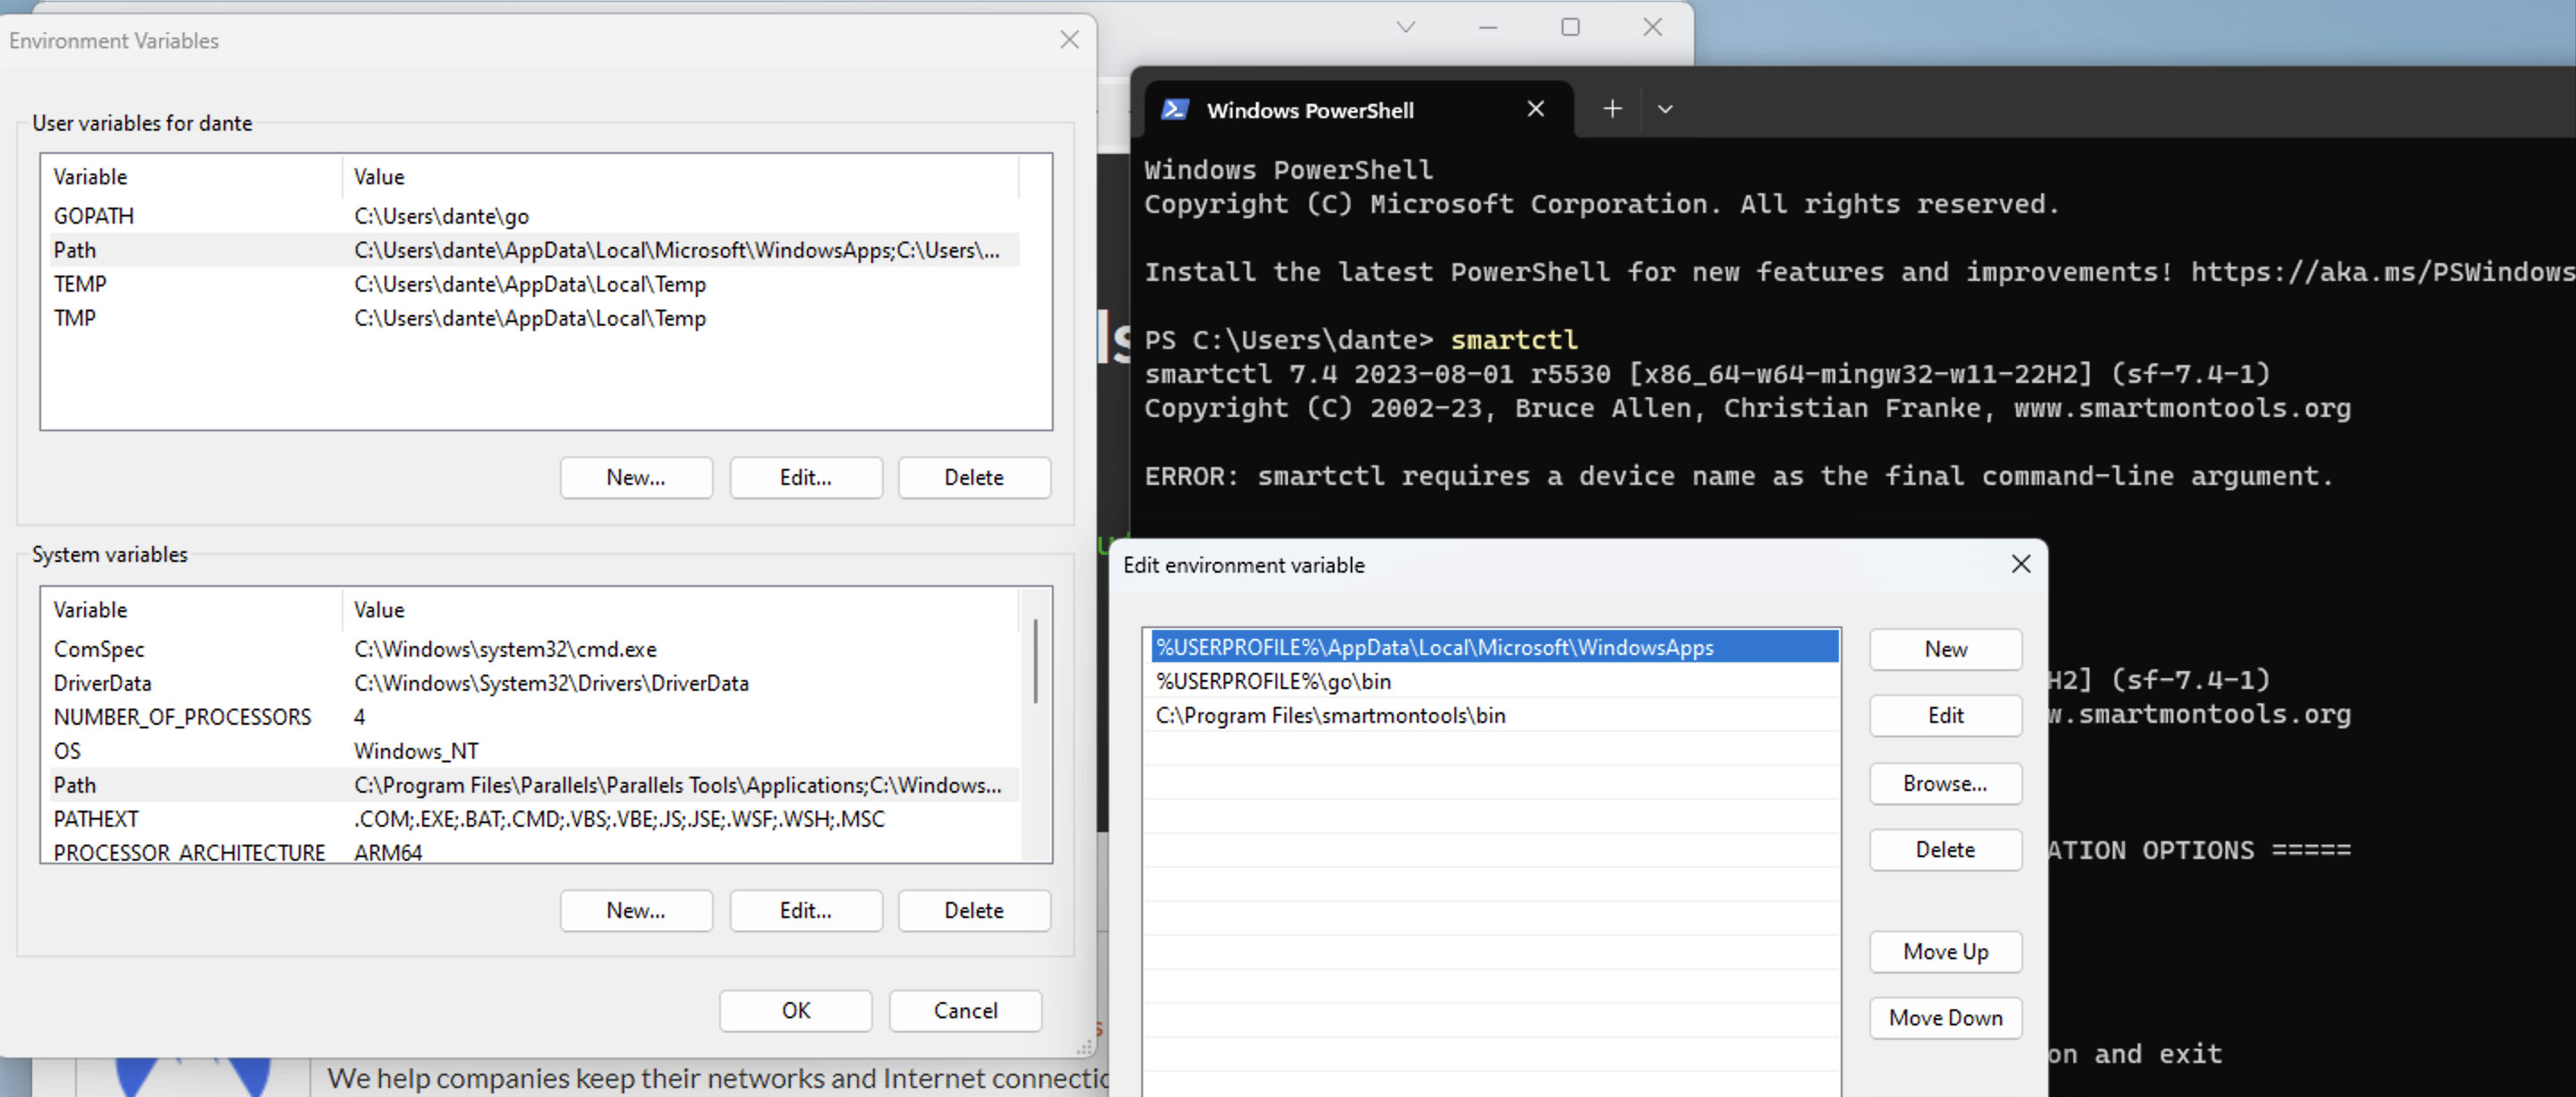The width and height of the screenshot is (2576, 1097).
Task: Confirm Environment Variables with OK
Action: point(796,1010)
